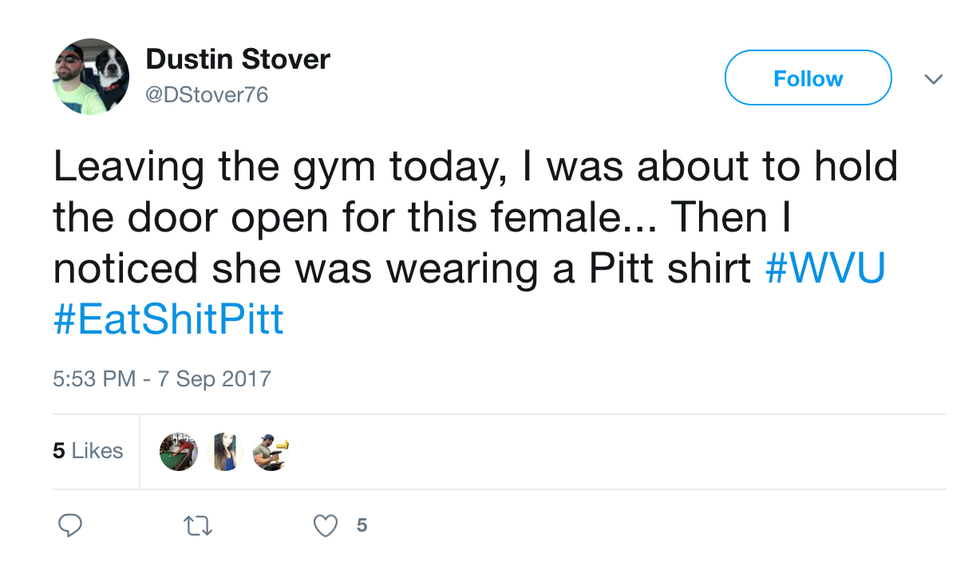
Task: Expand the tweet options chevron menu
Action: (x=933, y=79)
